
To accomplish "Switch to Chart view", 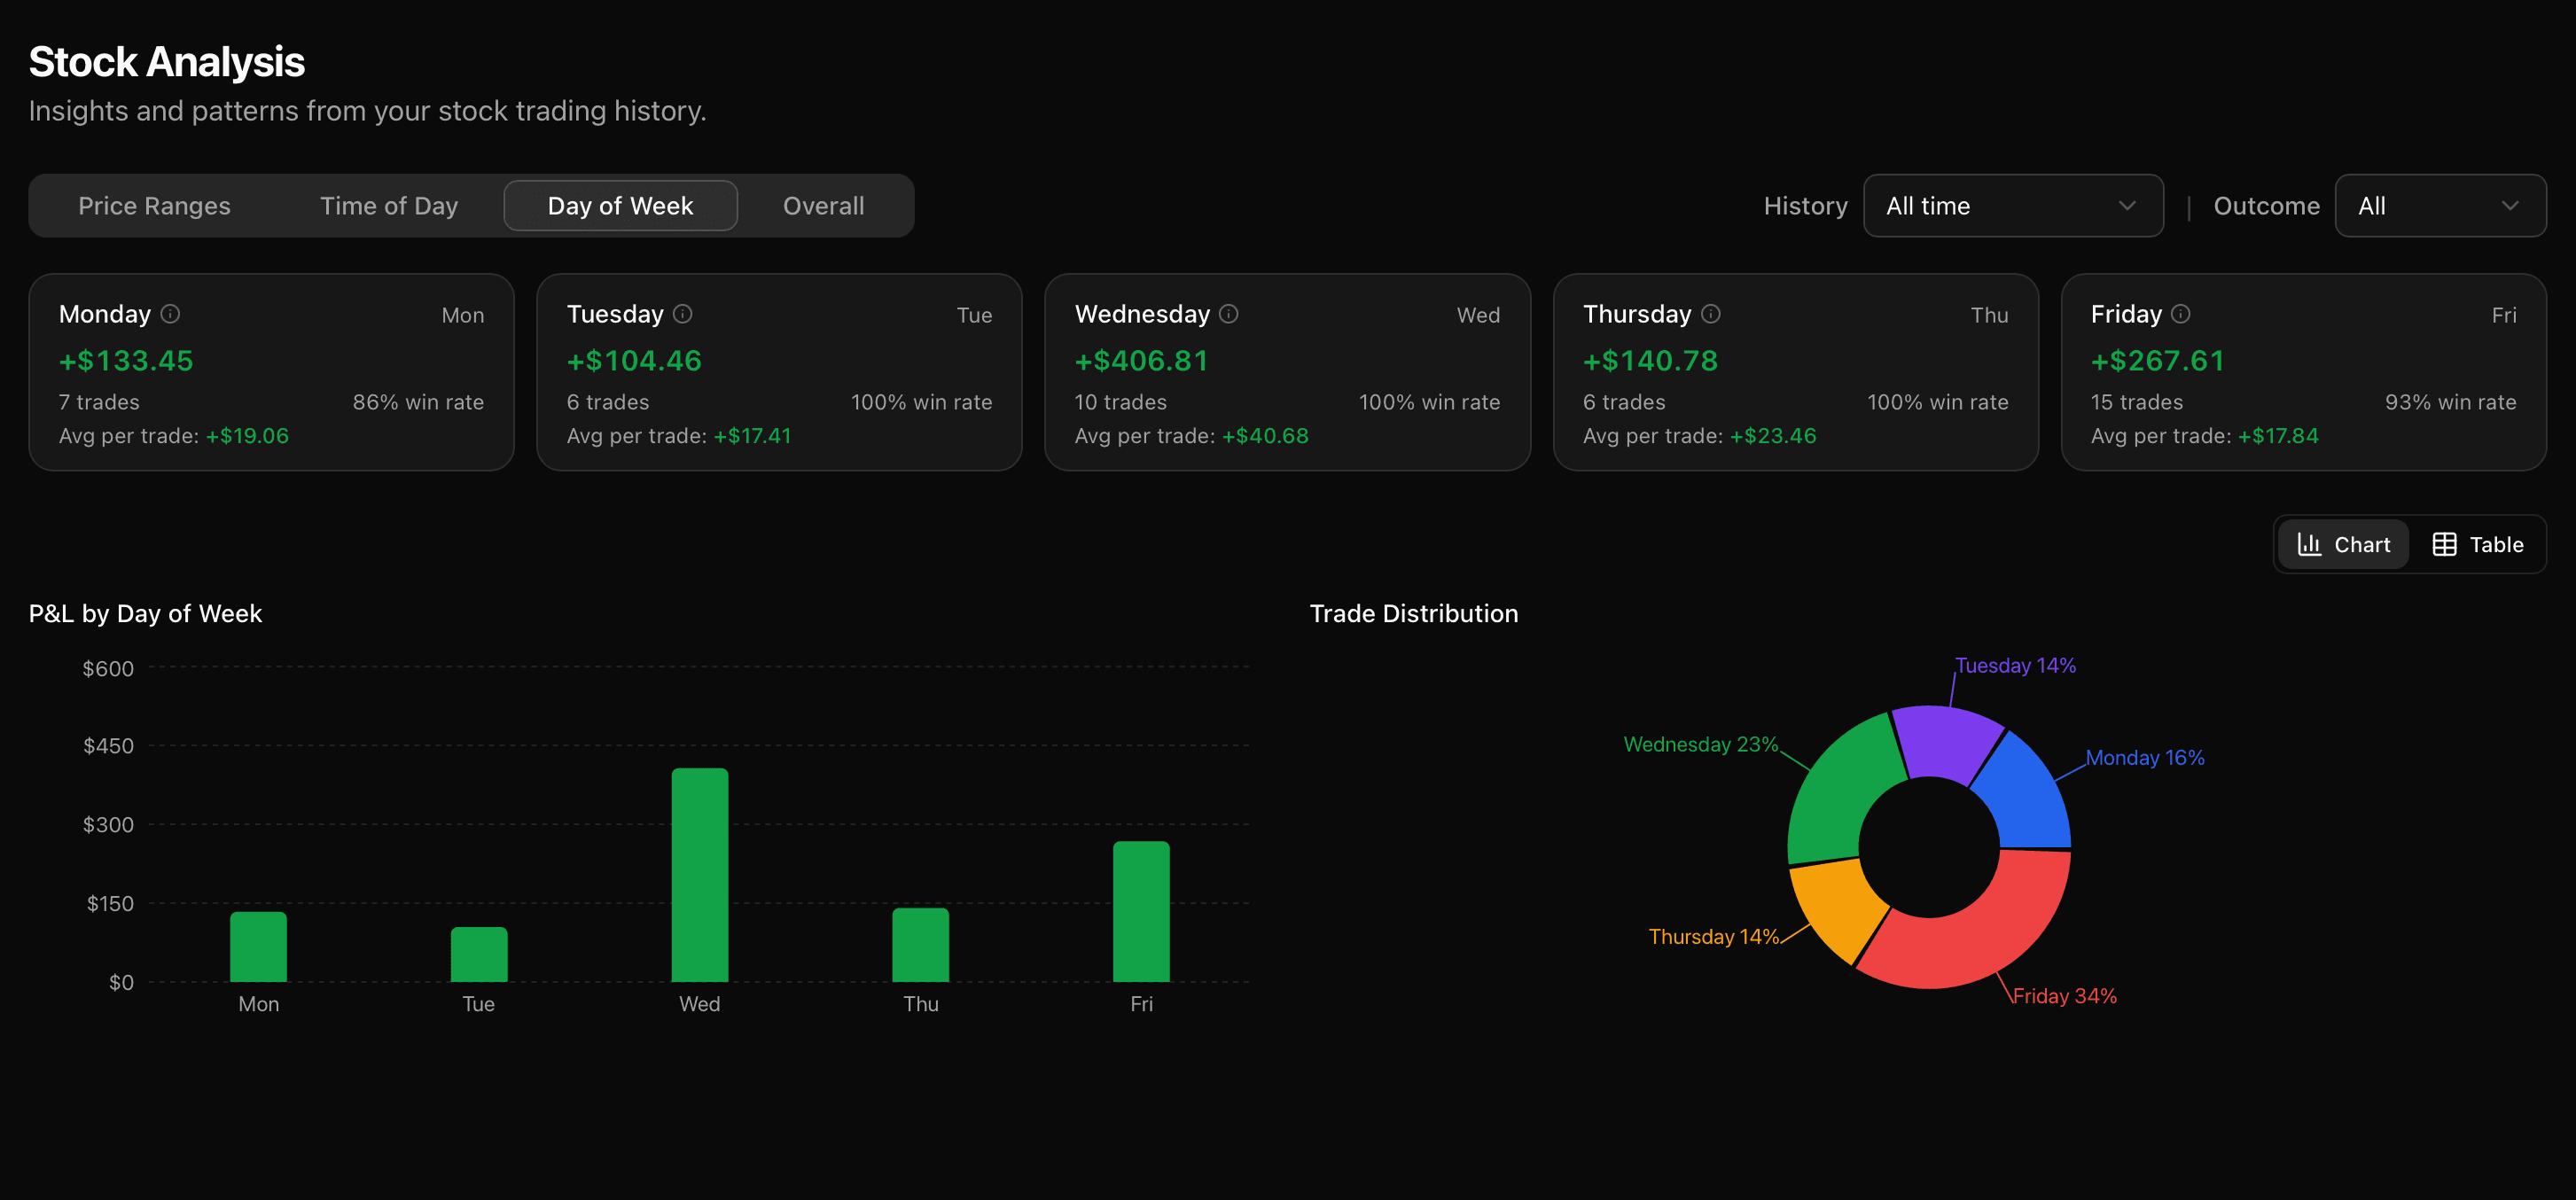I will [x=2343, y=544].
